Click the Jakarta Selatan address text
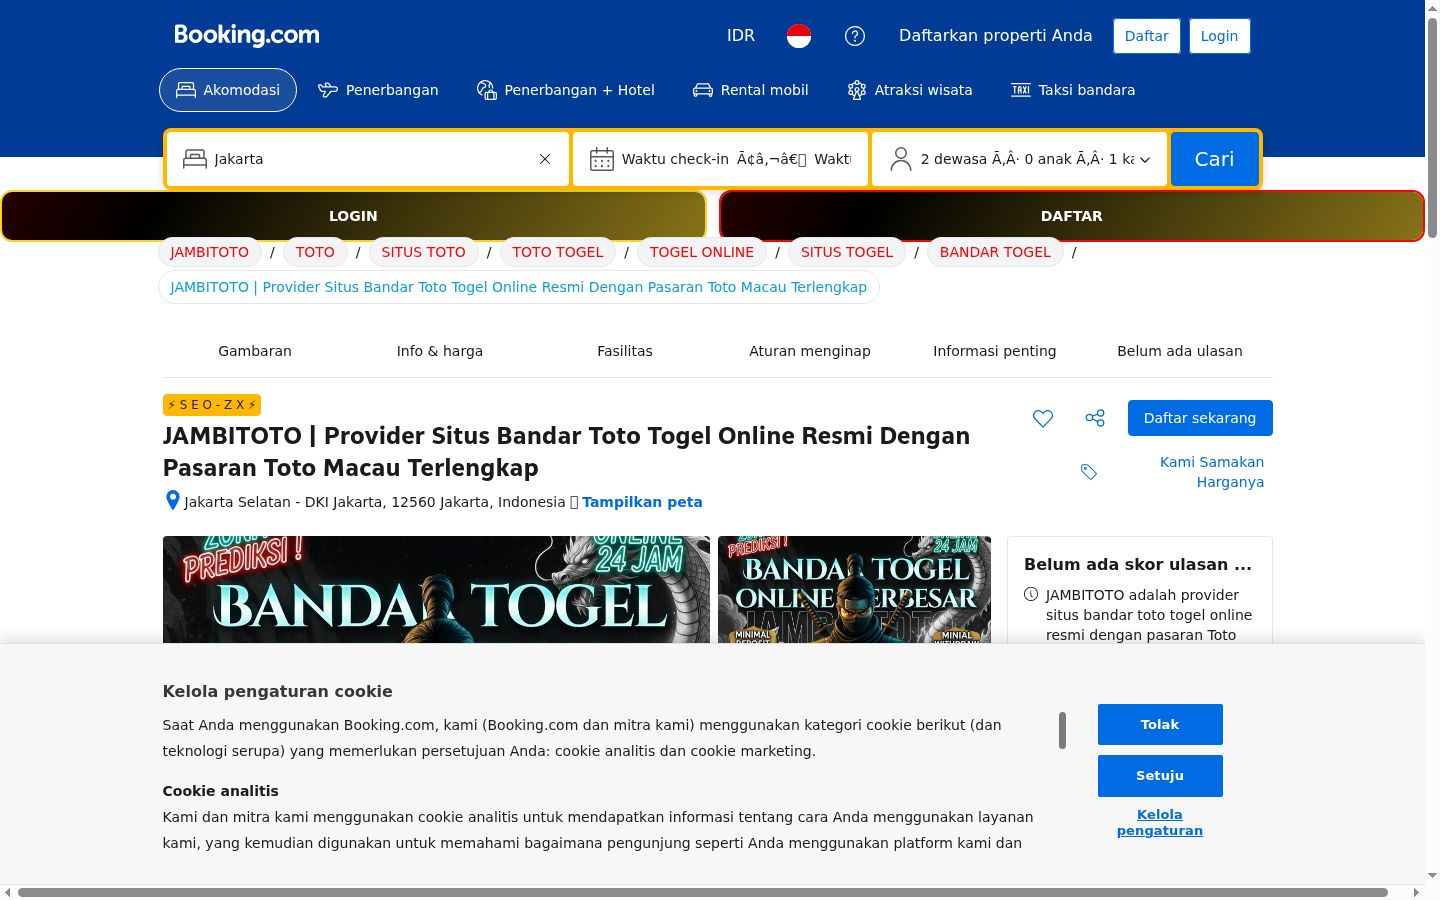The image size is (1440, 900). 375,502
